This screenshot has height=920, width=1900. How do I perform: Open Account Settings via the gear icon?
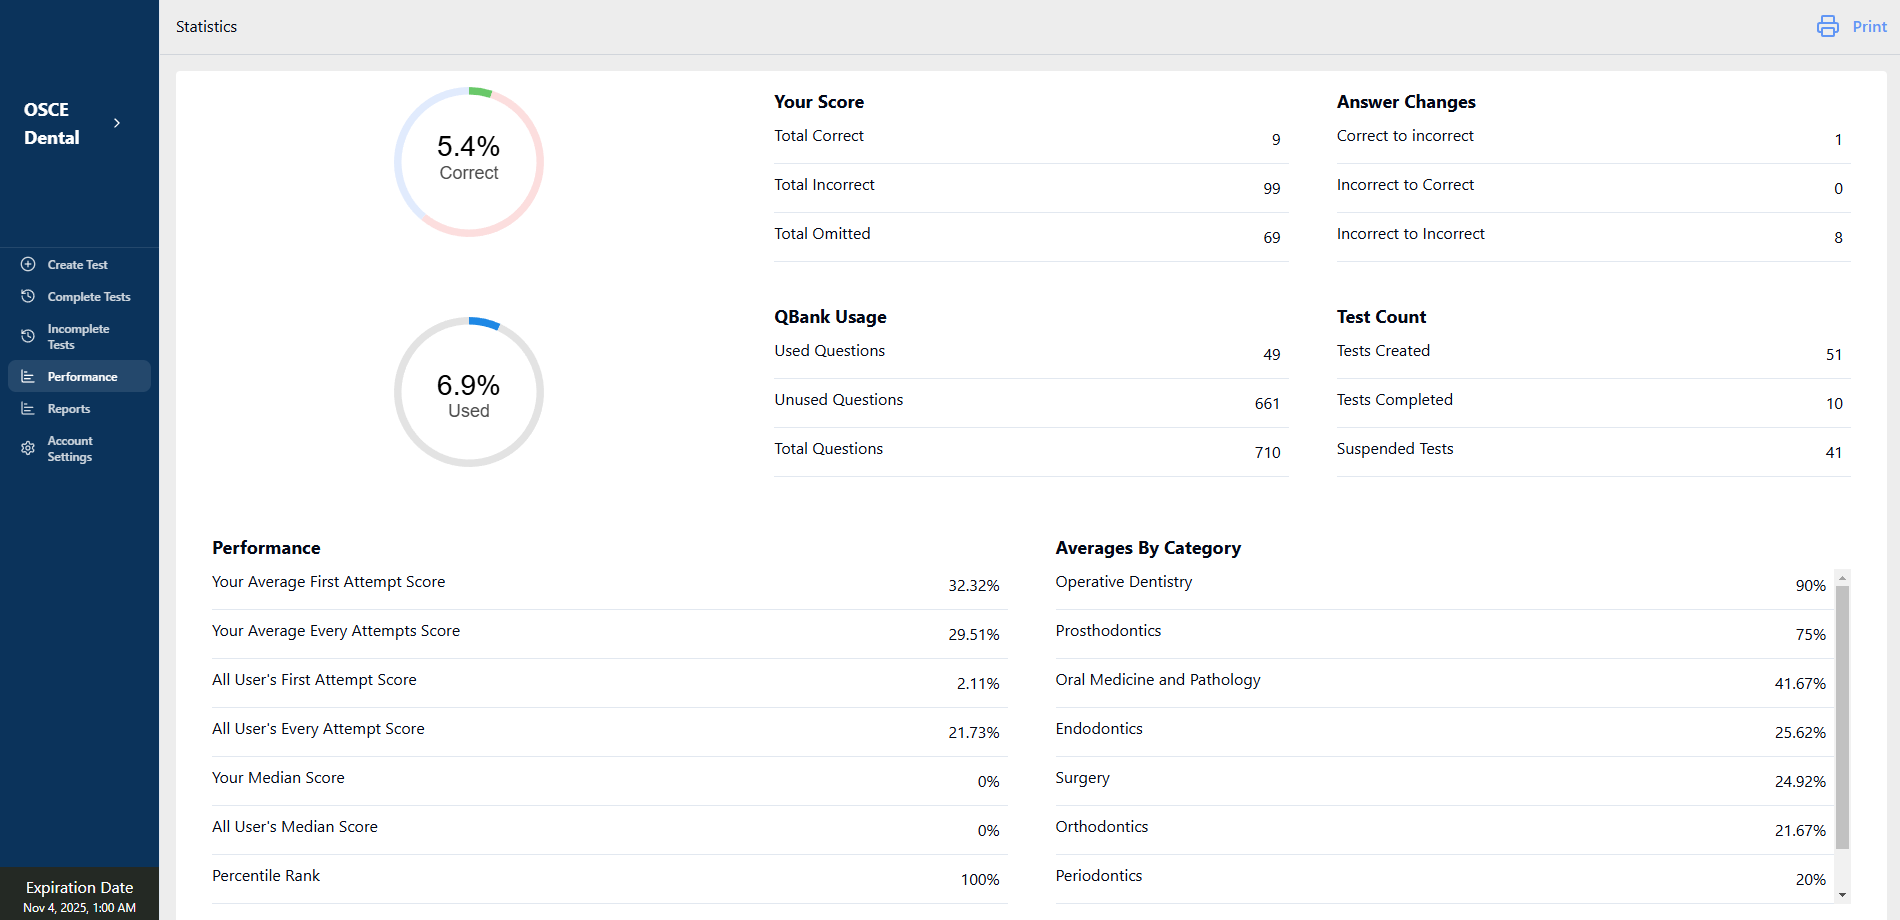28,449
